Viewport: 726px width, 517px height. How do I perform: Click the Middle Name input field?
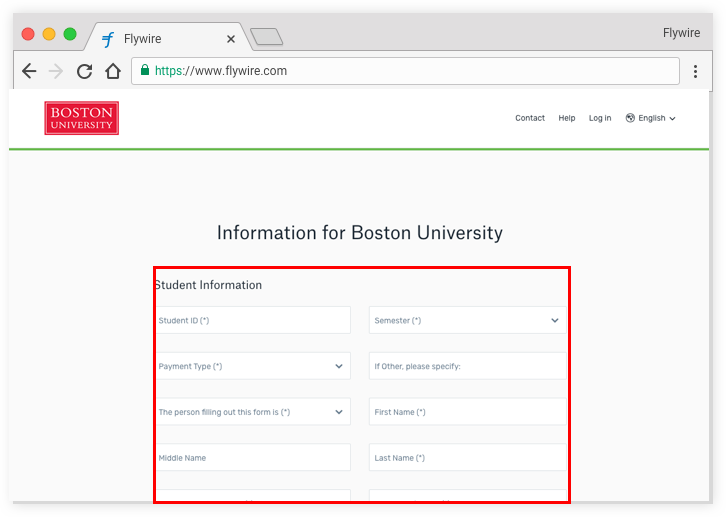(253, 457)
